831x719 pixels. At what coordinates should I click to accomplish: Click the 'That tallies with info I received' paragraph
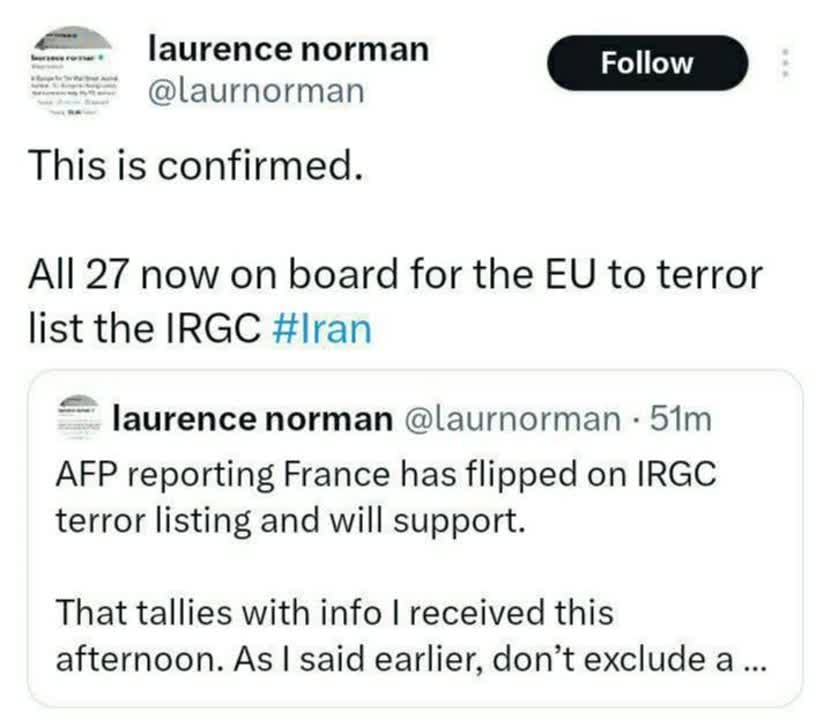334,610
